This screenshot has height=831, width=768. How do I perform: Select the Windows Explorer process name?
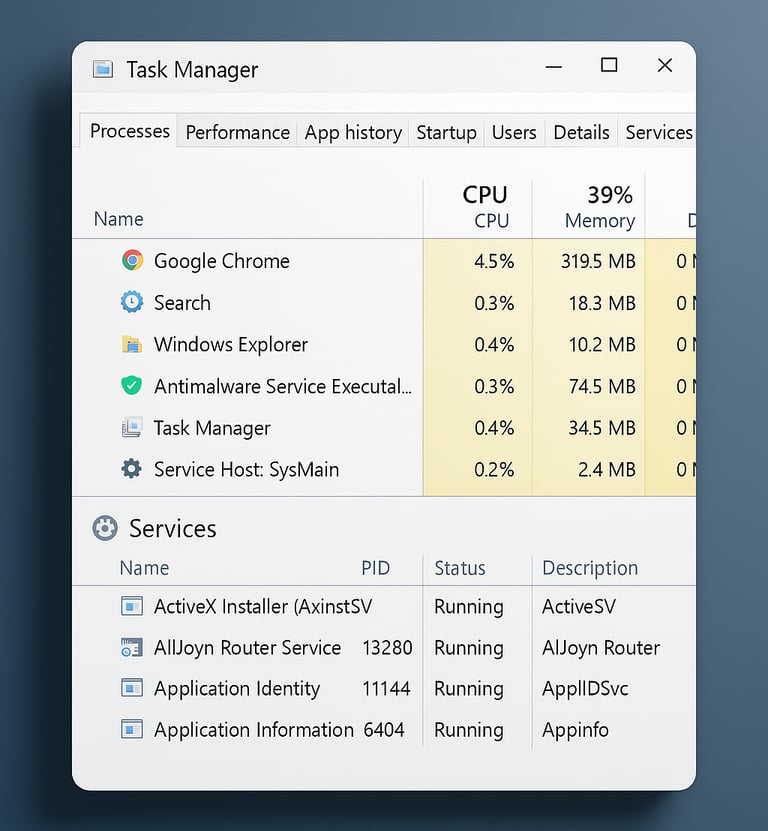coord(231,344)
